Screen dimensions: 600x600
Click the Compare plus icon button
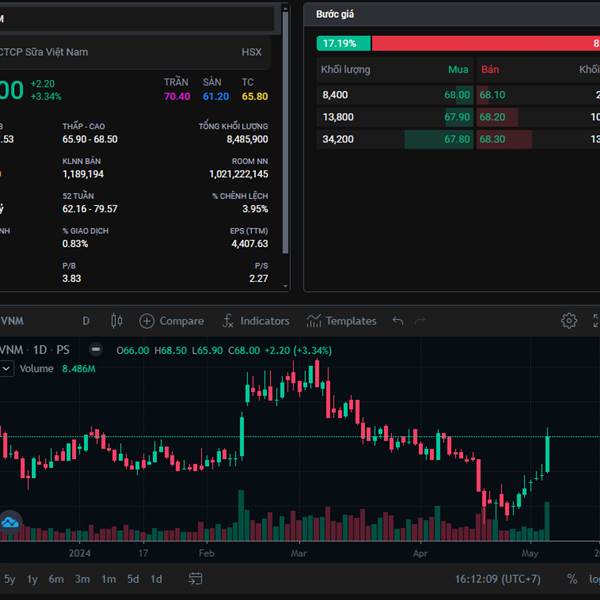tap(147, 321)
